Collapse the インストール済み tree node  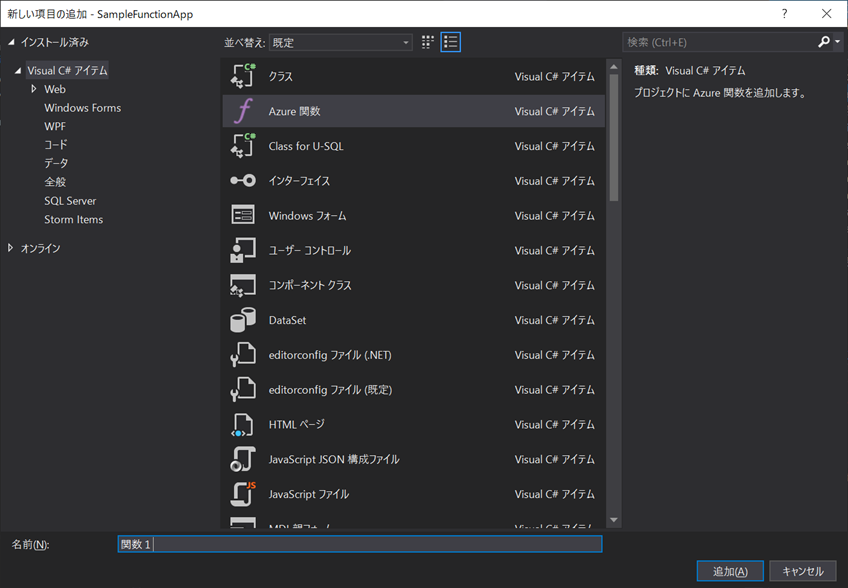coord(11,42)
